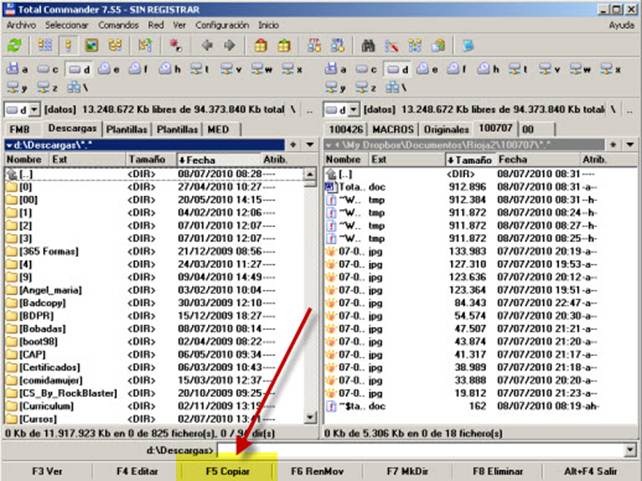Click the Alt+F4 Salir button

590,471
